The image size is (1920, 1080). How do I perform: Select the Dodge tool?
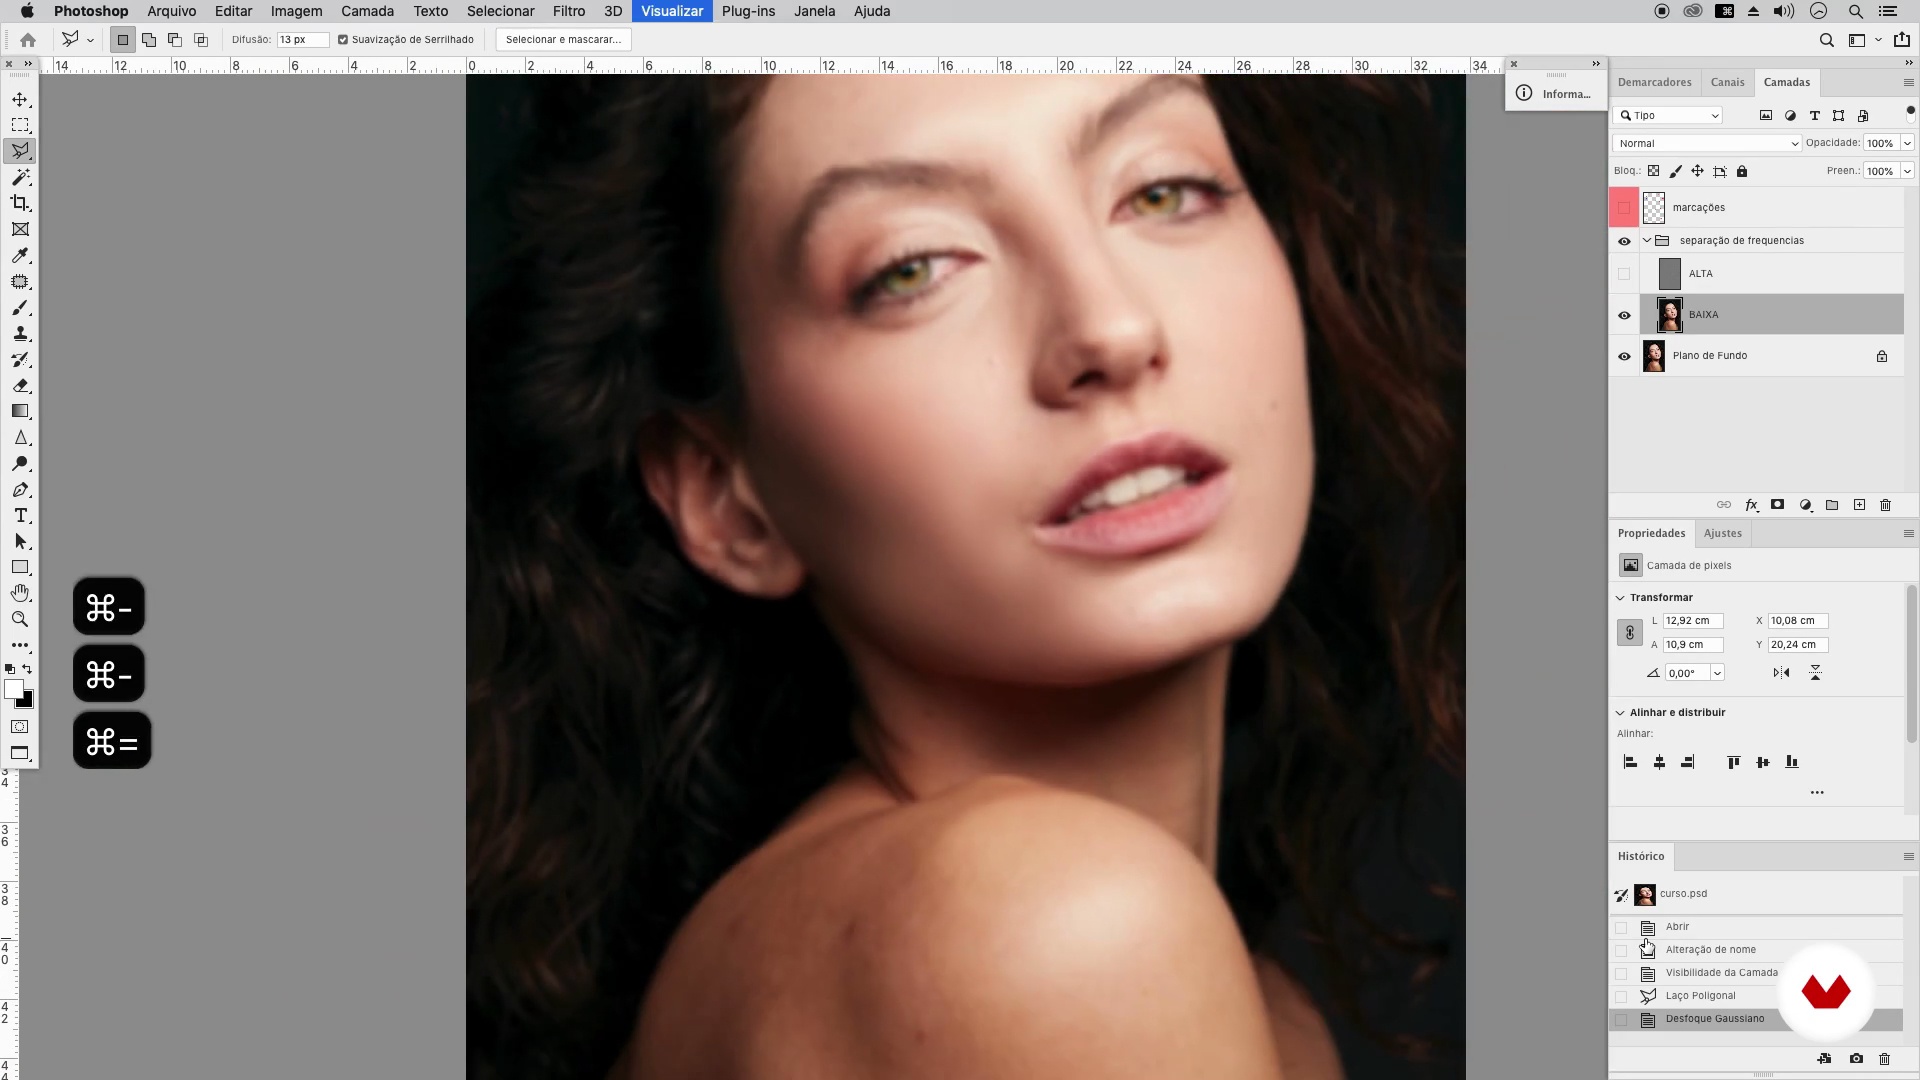click(20, 463)
